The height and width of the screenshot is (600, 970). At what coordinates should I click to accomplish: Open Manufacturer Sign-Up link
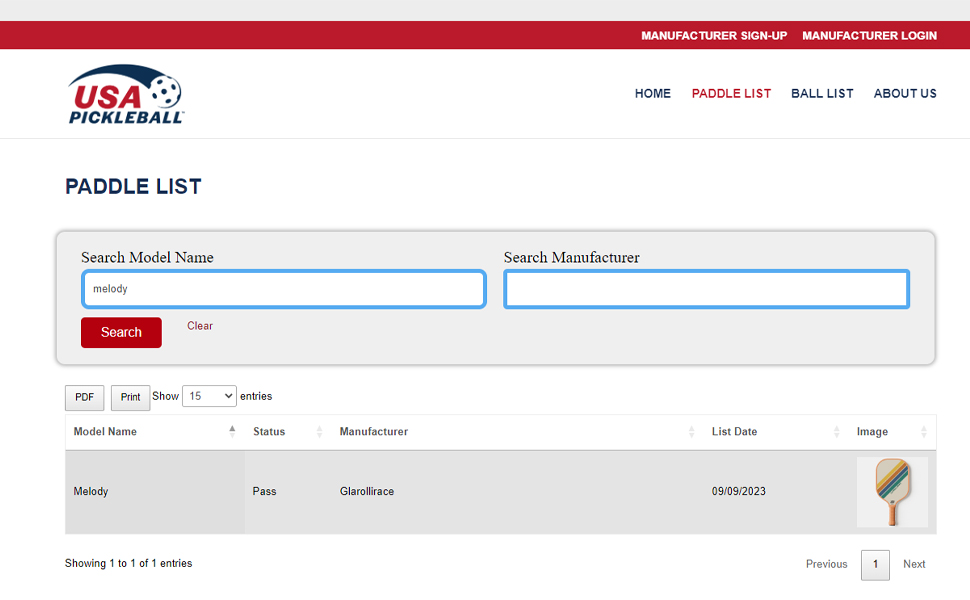click(x=714, y=36)
